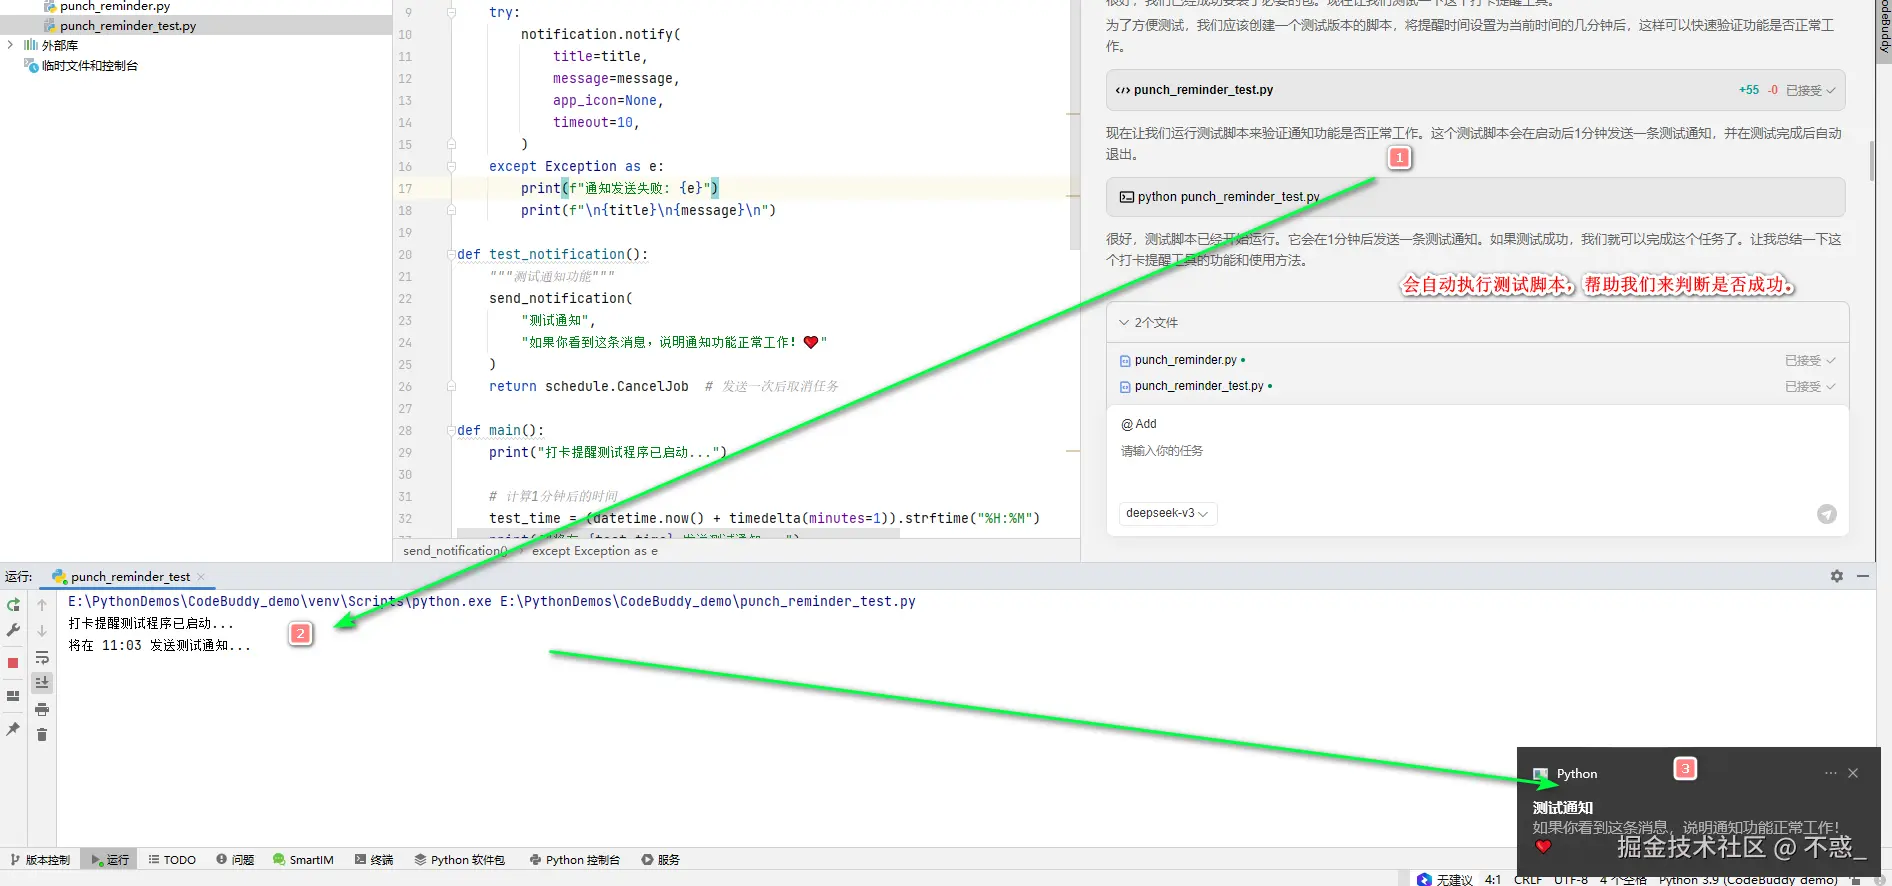Expand the 外部库 tree node
1892x886 pixels.
[x=10, y=45]
